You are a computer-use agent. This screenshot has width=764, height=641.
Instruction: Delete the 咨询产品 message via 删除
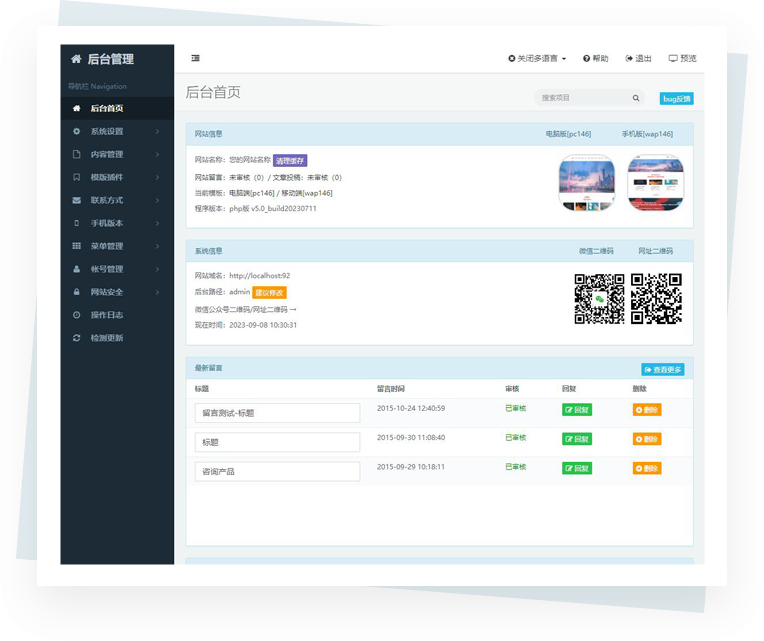[647, 468]
